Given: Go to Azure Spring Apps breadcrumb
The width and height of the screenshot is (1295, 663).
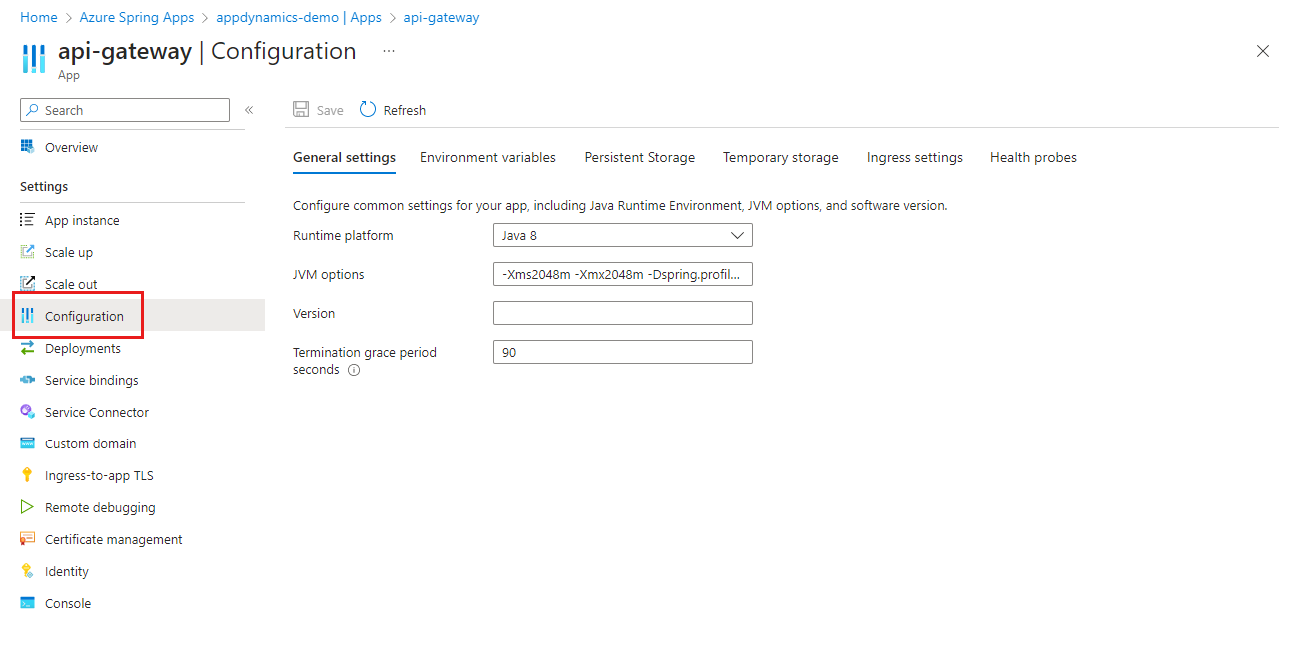Looking at the screenshot, I should [x=137, y=18].
